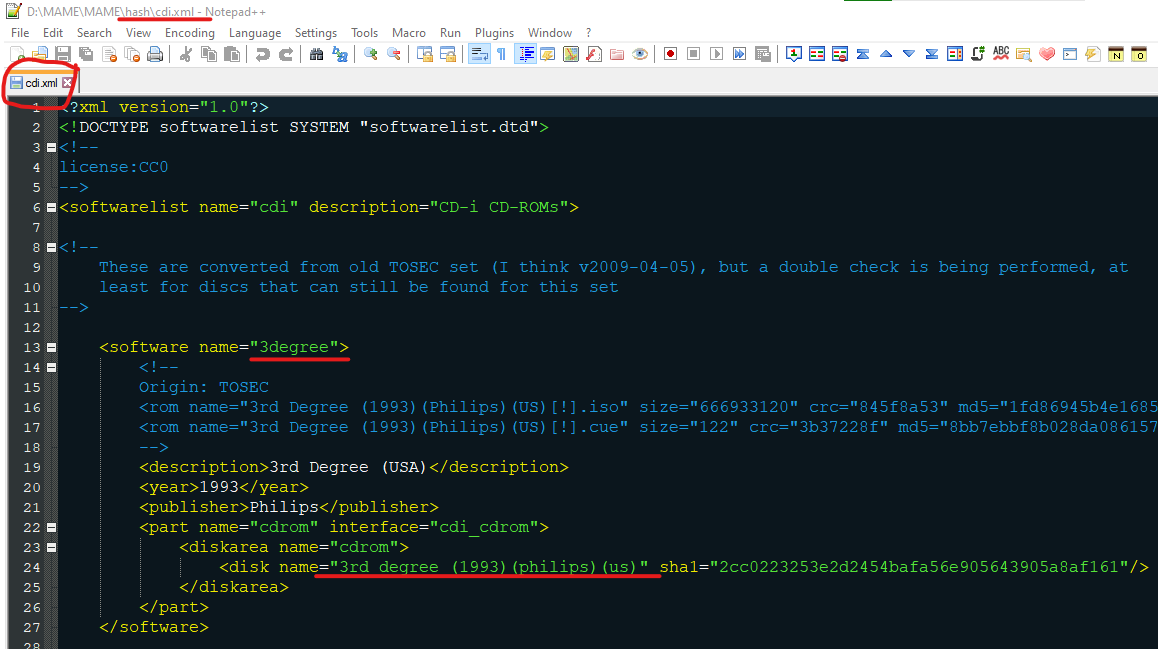Screen dimensions: 1158x649
Task: Click the Undo arrow icon
Action: [x=263, y=54]
